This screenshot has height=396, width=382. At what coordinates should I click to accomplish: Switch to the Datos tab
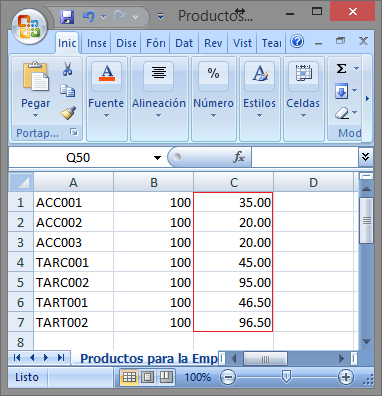184,43
